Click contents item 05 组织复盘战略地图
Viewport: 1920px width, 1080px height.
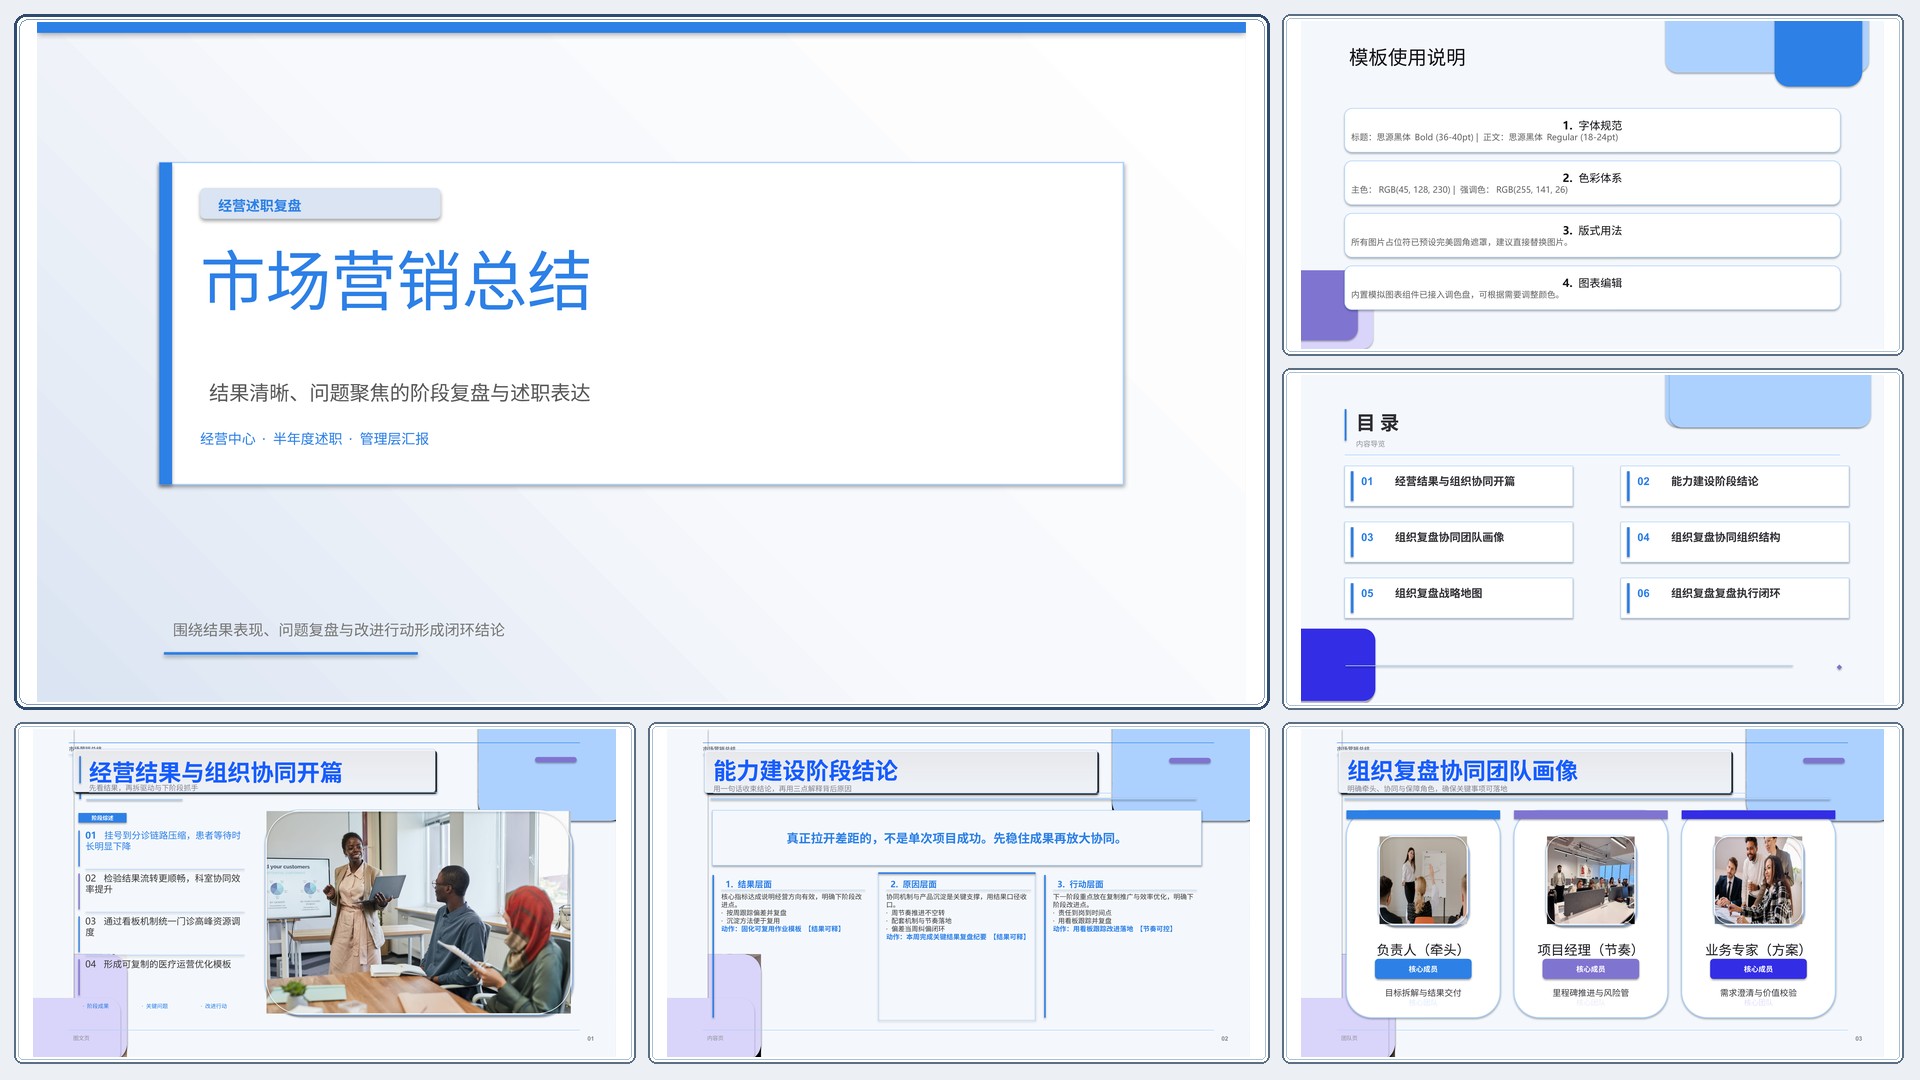tap(1460, 598)
